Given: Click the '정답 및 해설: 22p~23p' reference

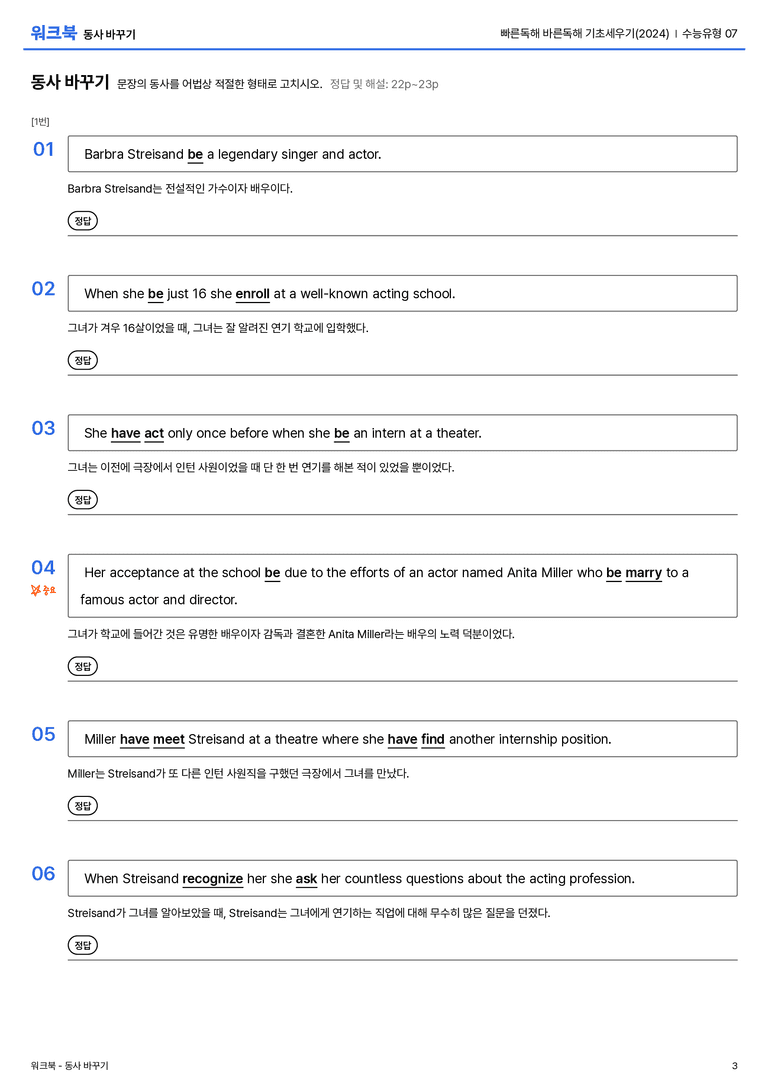Looking at the screenshot, I should pos(384,84).
